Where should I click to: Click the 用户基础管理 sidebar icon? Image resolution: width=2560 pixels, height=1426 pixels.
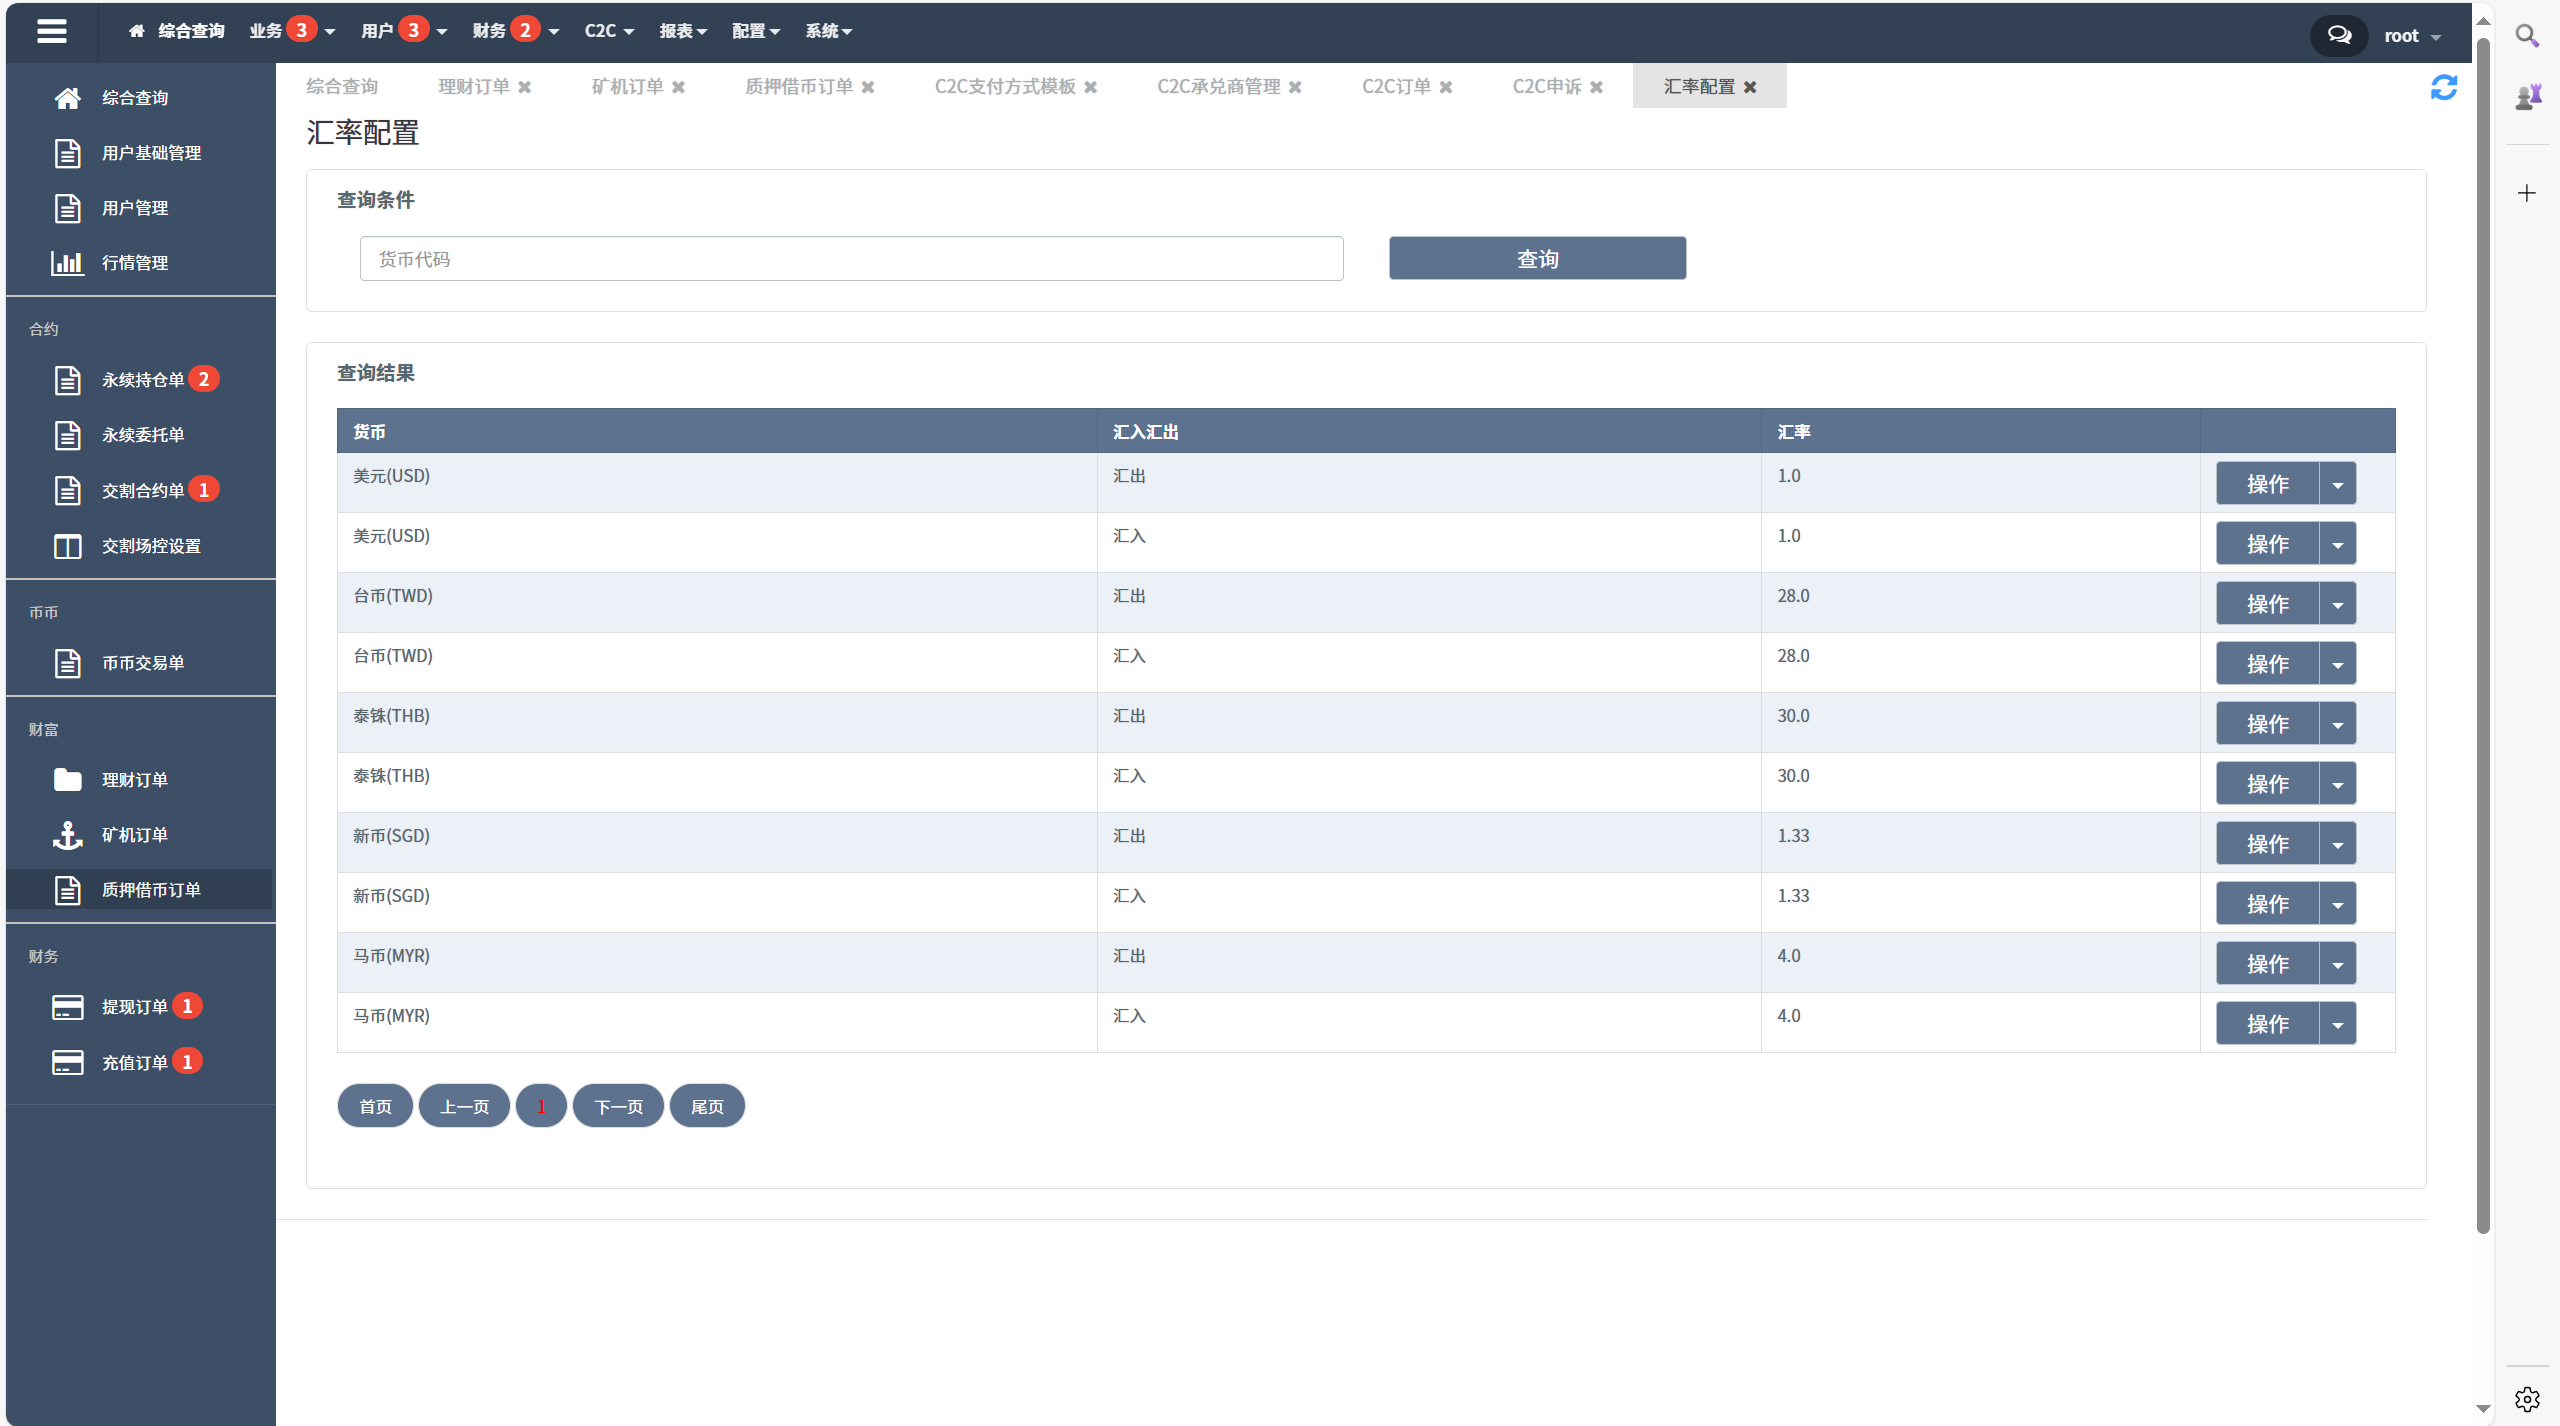click(x=65, y=153)
